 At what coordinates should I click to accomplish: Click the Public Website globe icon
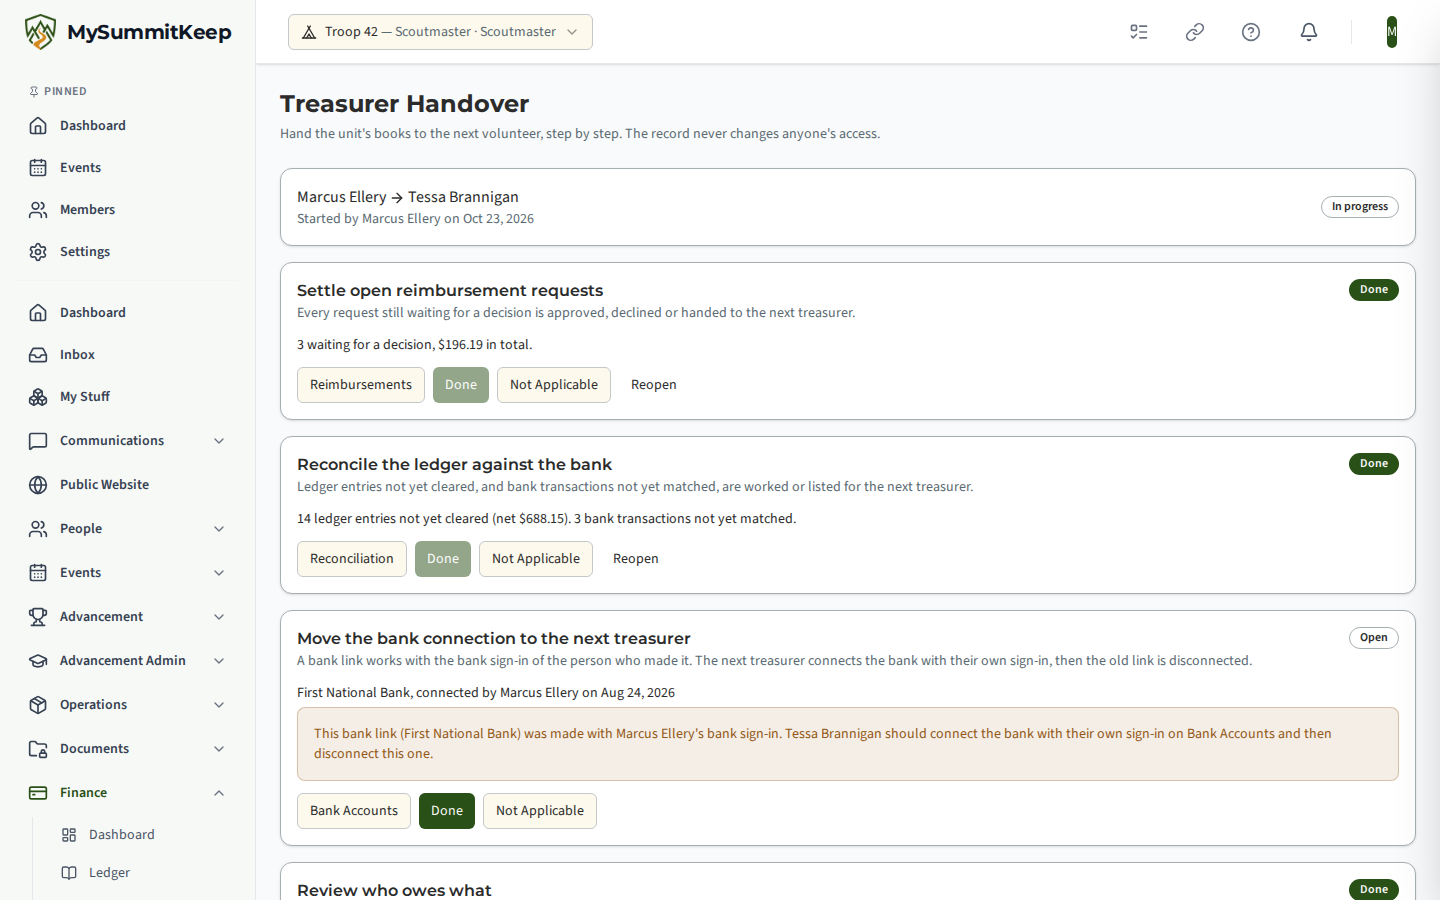[x=38, y=485]
